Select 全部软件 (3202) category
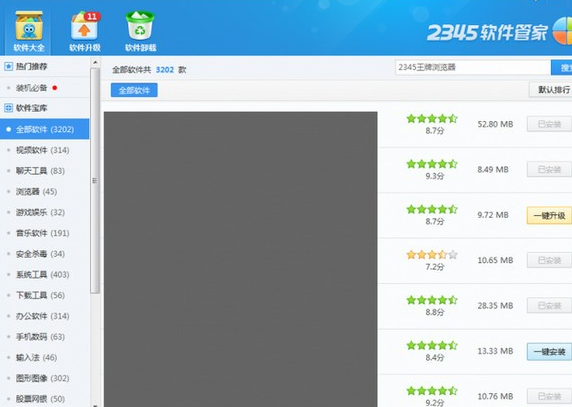Viewport: 572px width, 407px height. [45, 129]
